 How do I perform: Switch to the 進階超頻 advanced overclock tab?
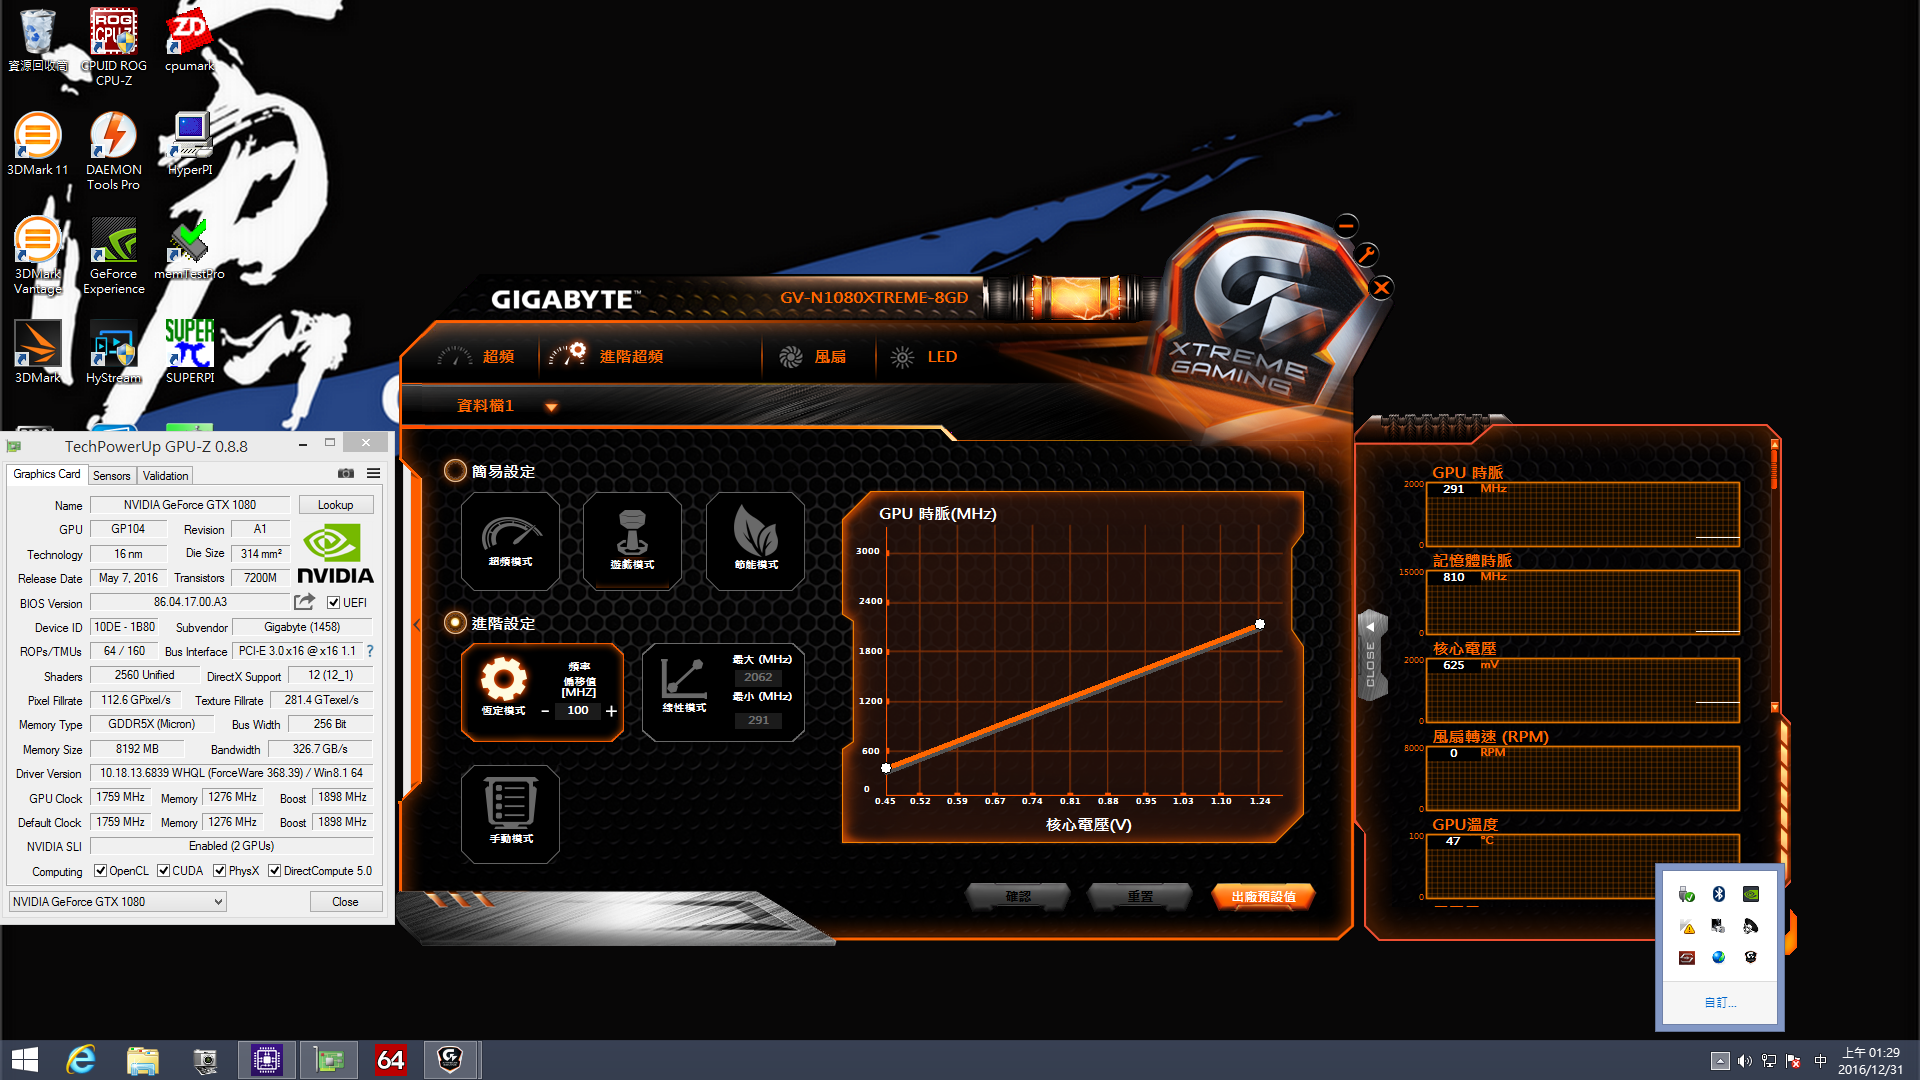click(x=606, y=357)
